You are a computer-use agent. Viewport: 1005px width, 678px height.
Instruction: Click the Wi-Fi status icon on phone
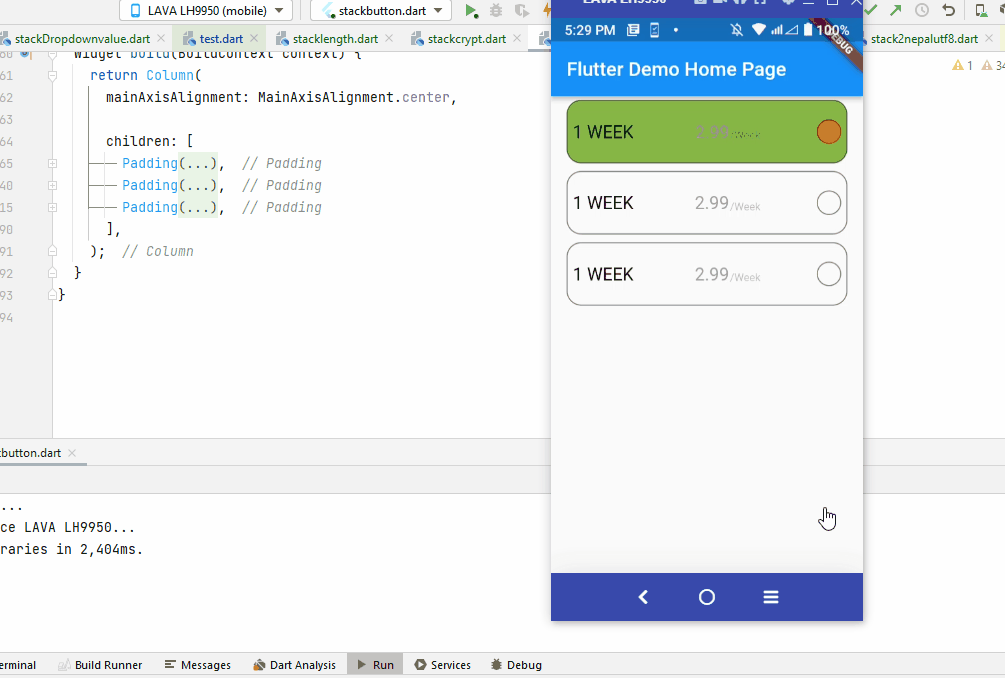[x=759, y=29]
